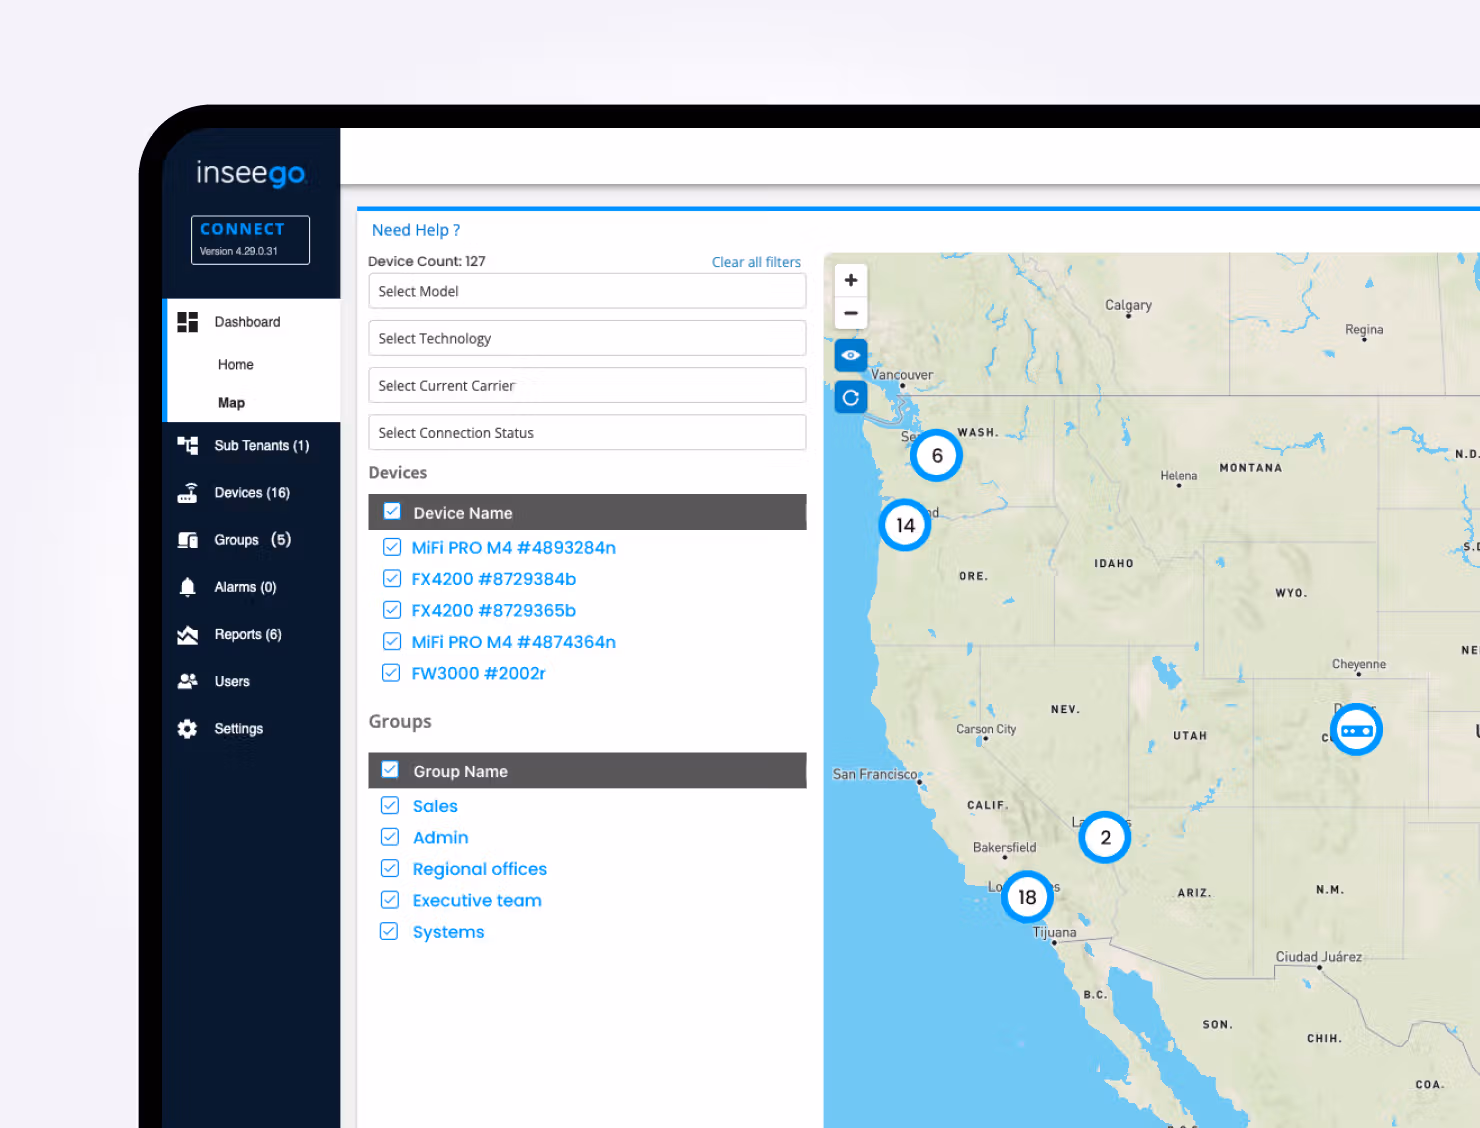The width and height of the screenshot is (1480, 1128).
Task: Zoom out on the map
Action: pyautogui.click(x=851, y=313)
